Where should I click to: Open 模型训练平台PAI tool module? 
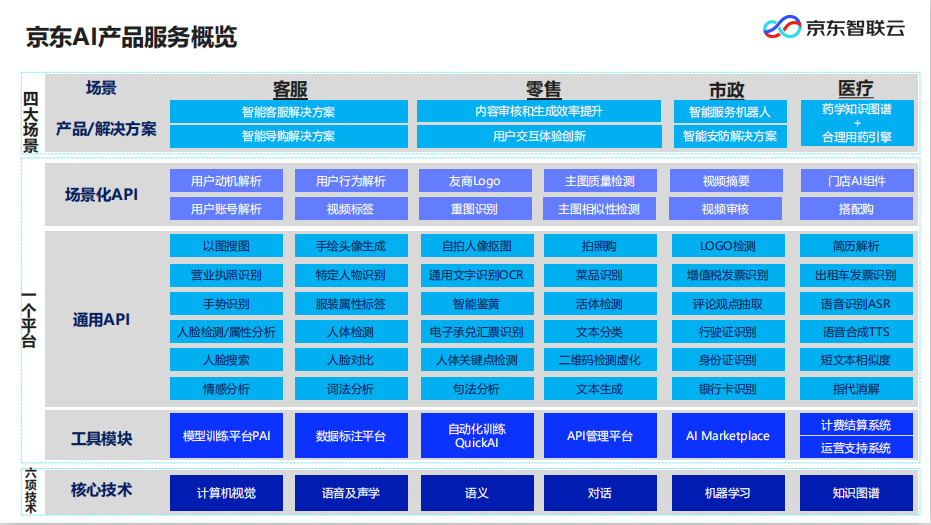[x=226, y=435]
